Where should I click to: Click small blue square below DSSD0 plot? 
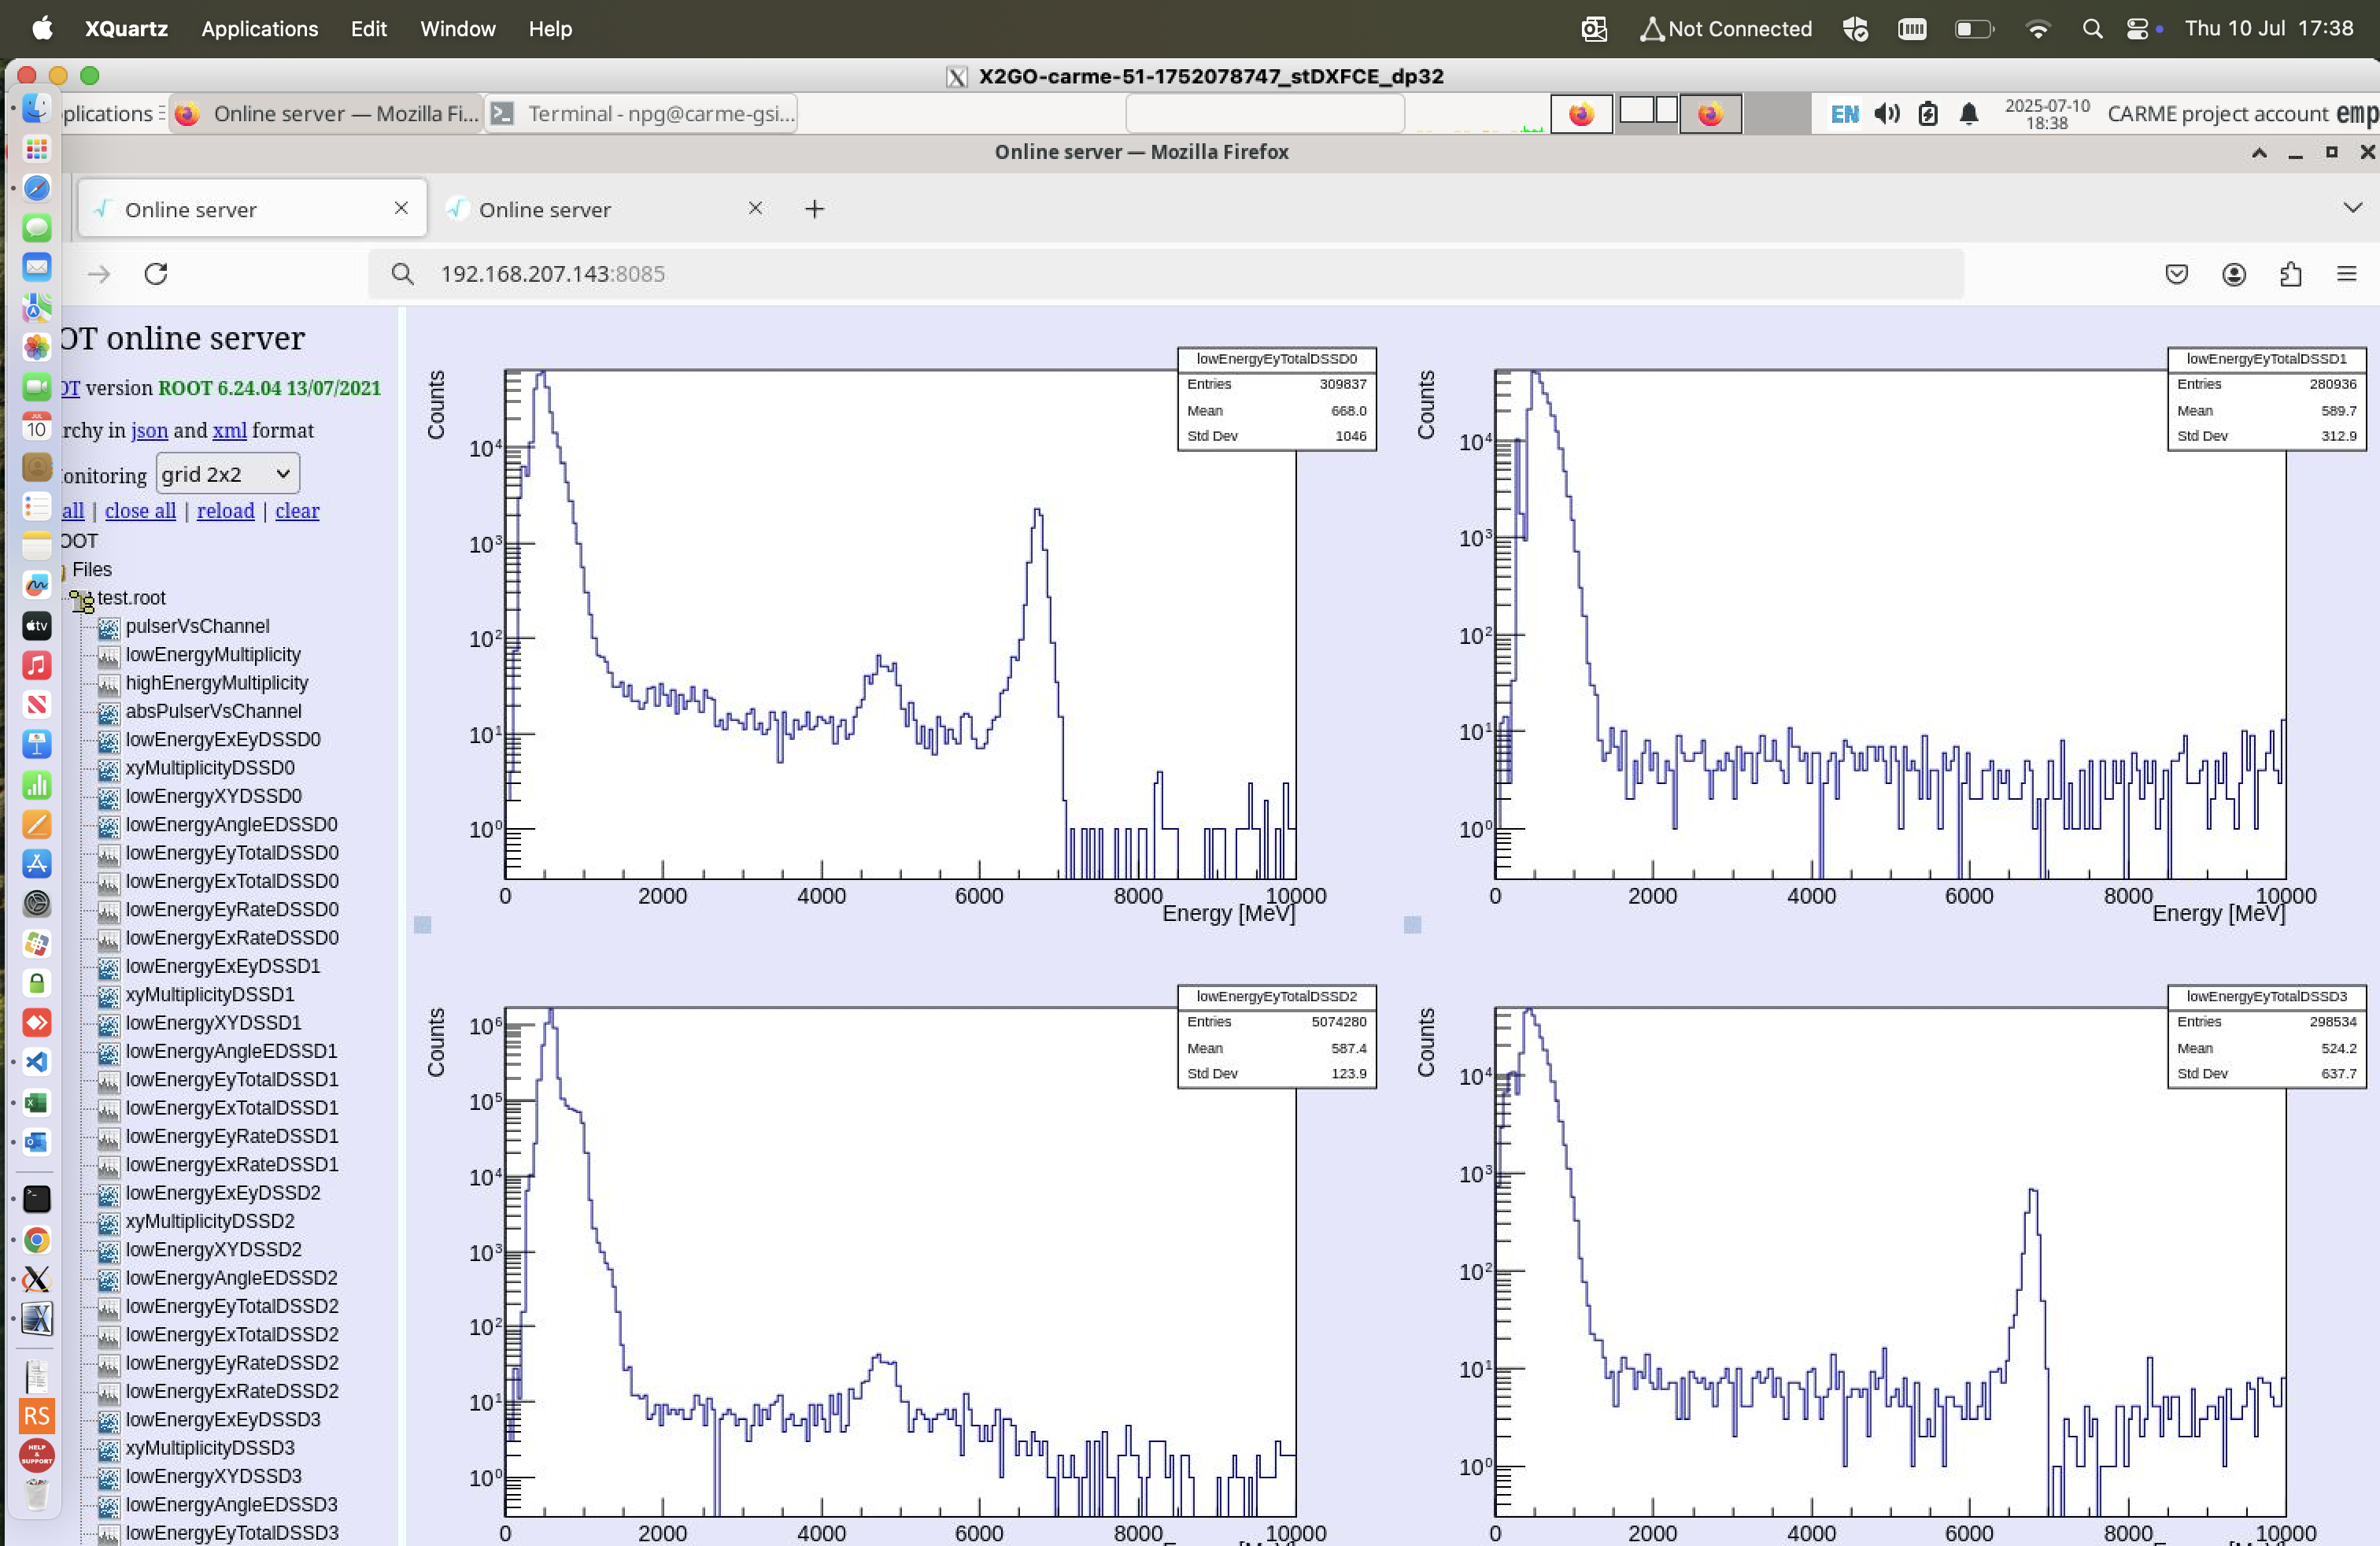(423, 925)
